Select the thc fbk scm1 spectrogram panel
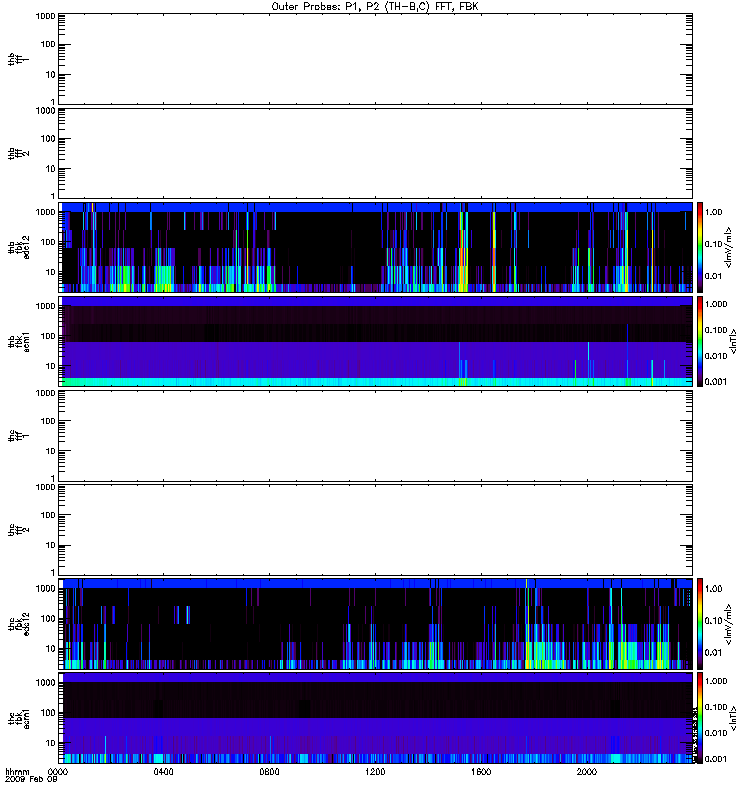 (376, 718)
